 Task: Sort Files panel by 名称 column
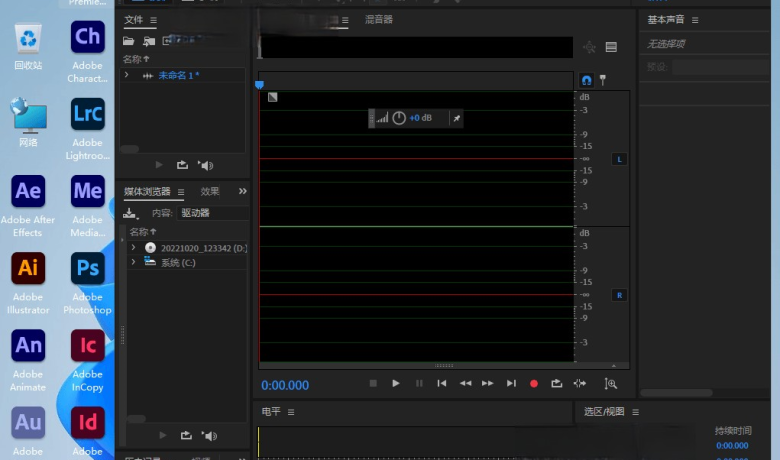[136, 59]
